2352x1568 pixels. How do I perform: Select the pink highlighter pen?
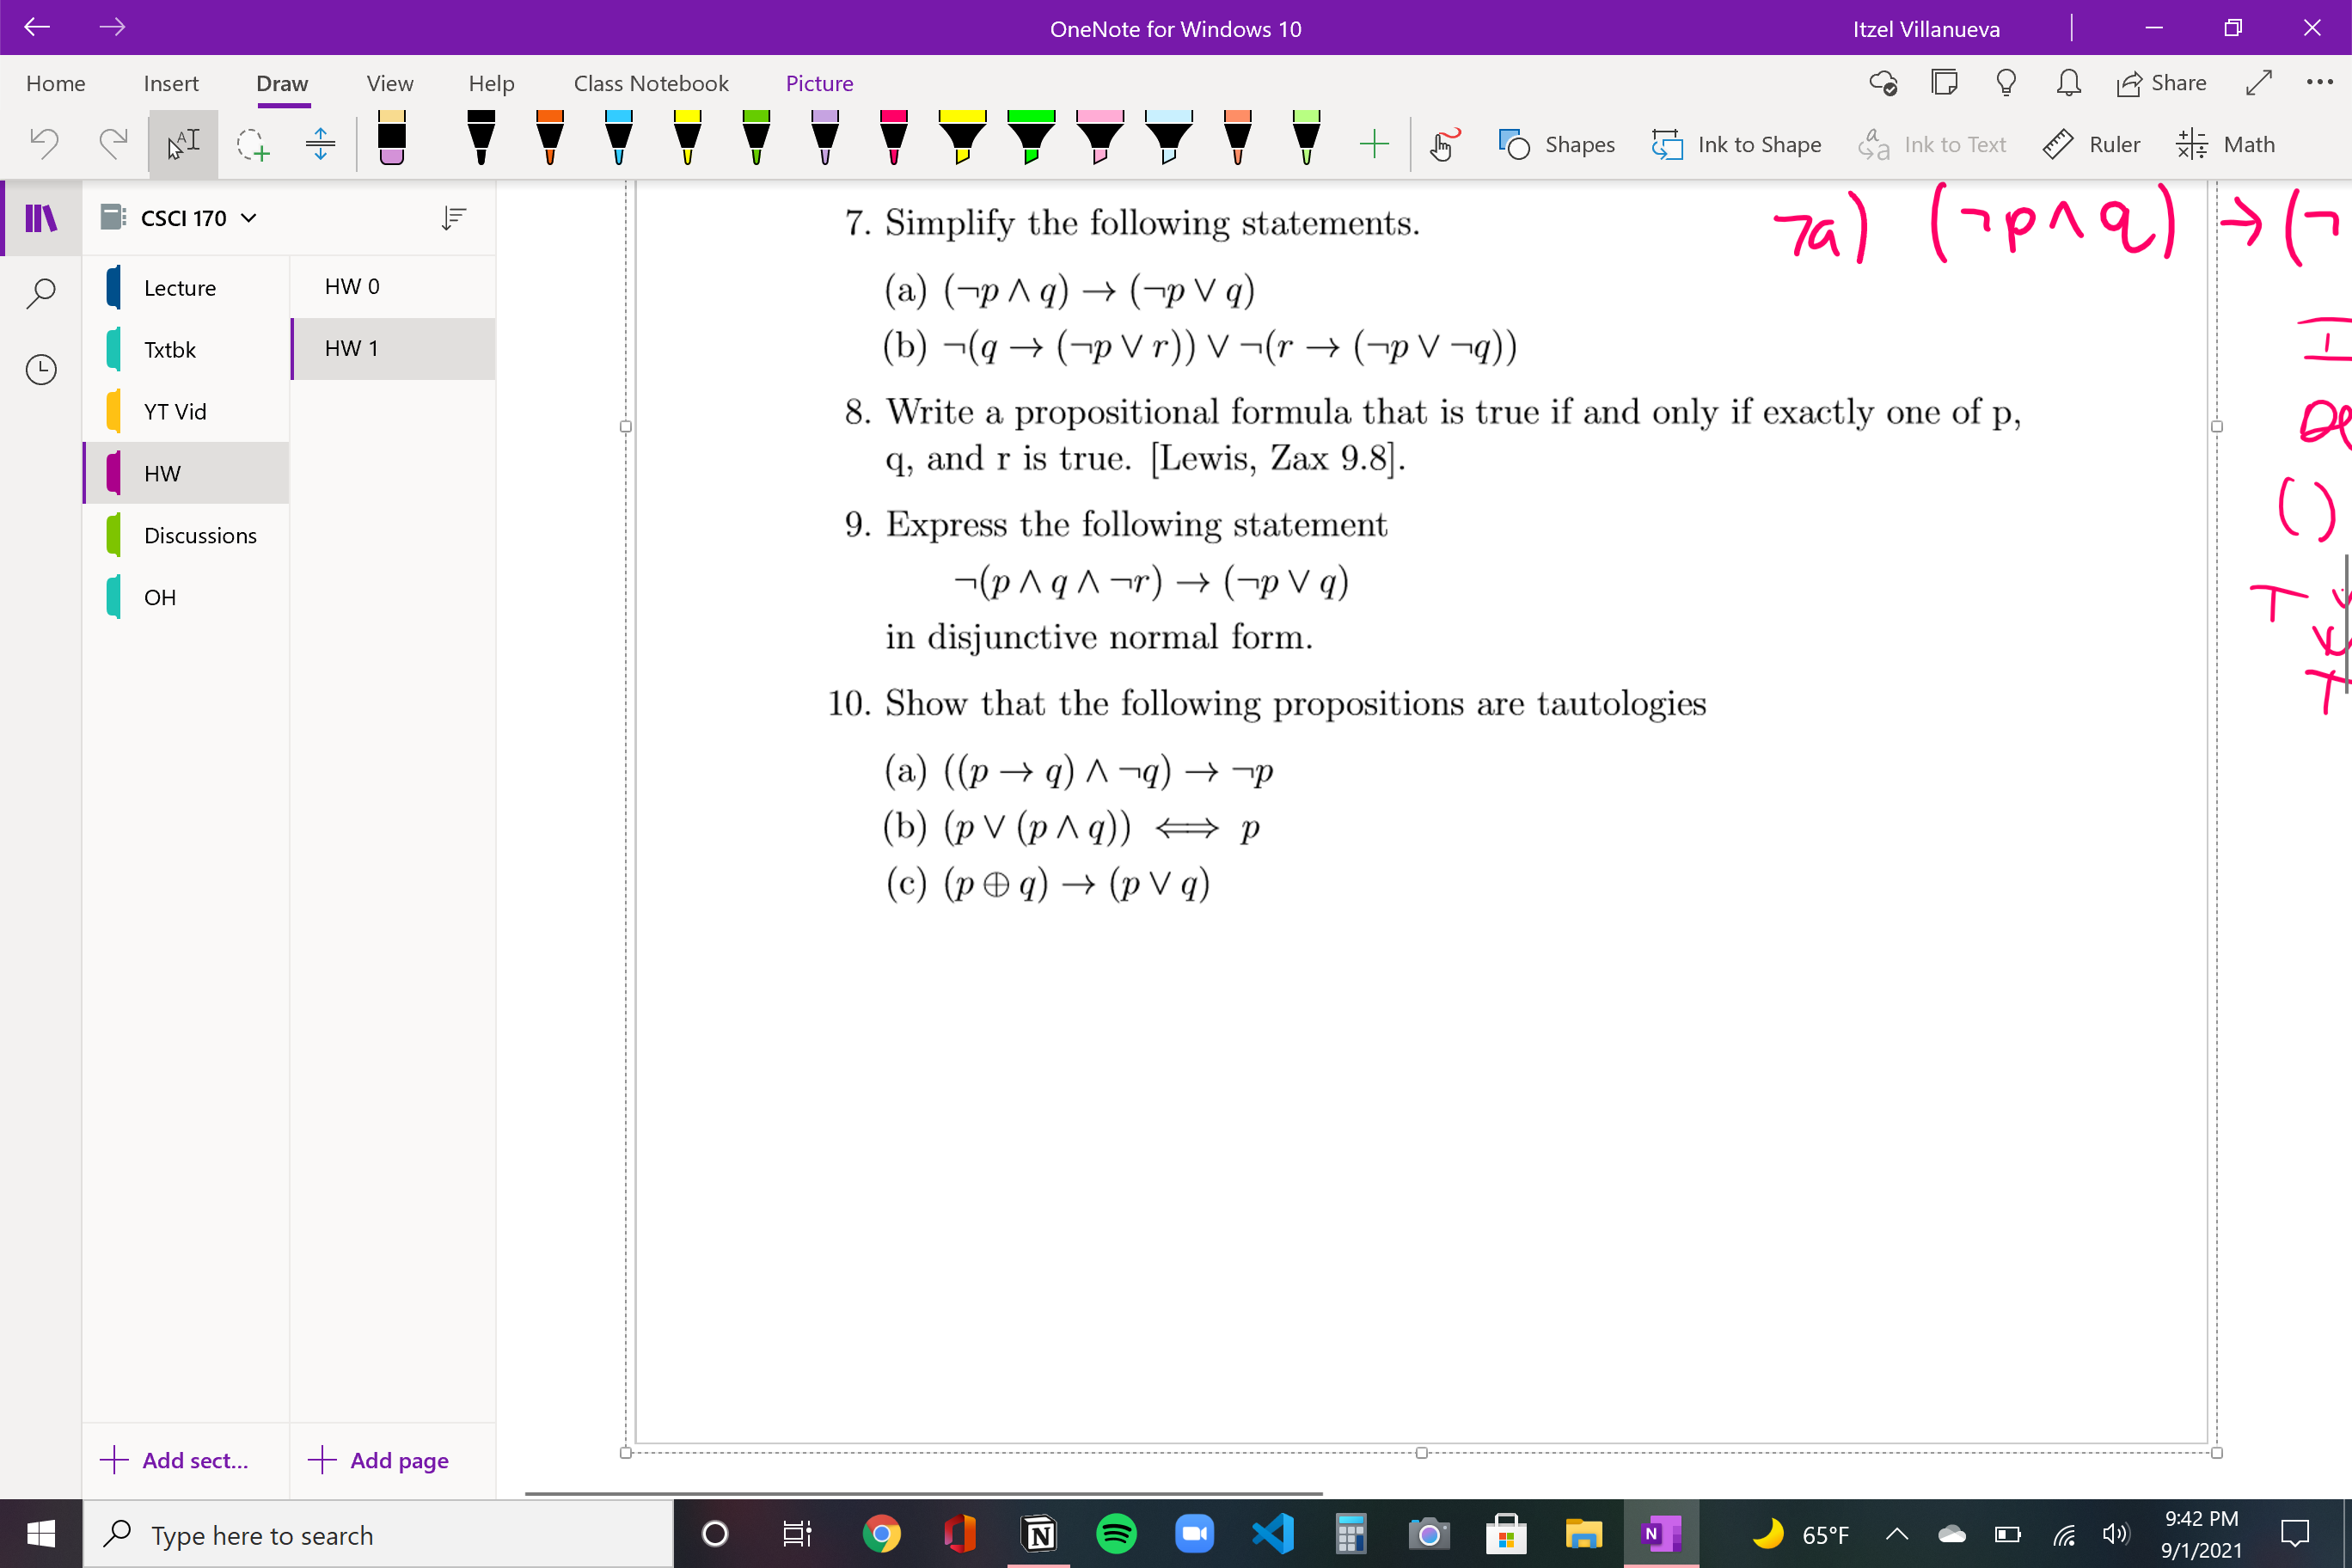[x=1101, y=140]
